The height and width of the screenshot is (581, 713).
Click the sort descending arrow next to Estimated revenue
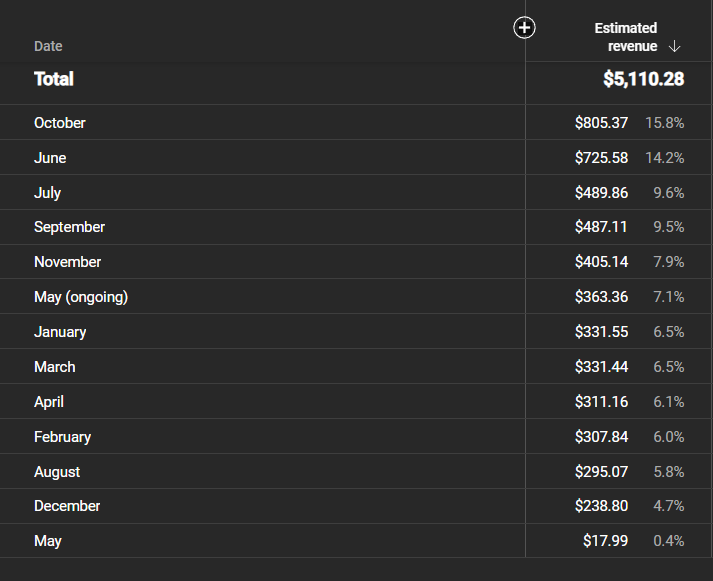[674, 46]
